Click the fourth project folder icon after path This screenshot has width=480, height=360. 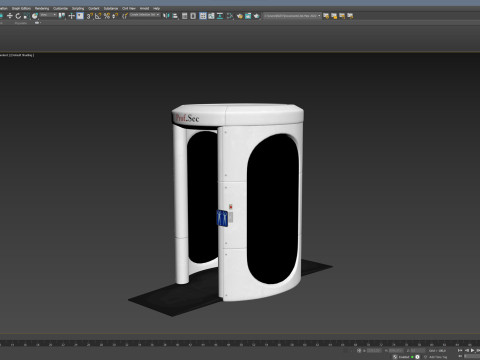(x=350, y=16)
